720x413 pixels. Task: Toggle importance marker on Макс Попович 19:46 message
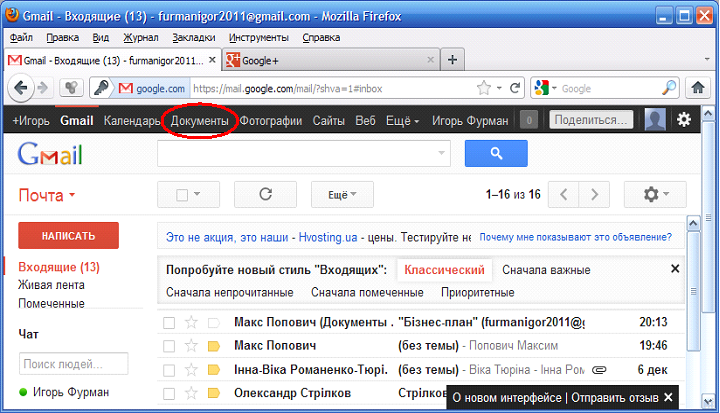(x=214, y=346)
